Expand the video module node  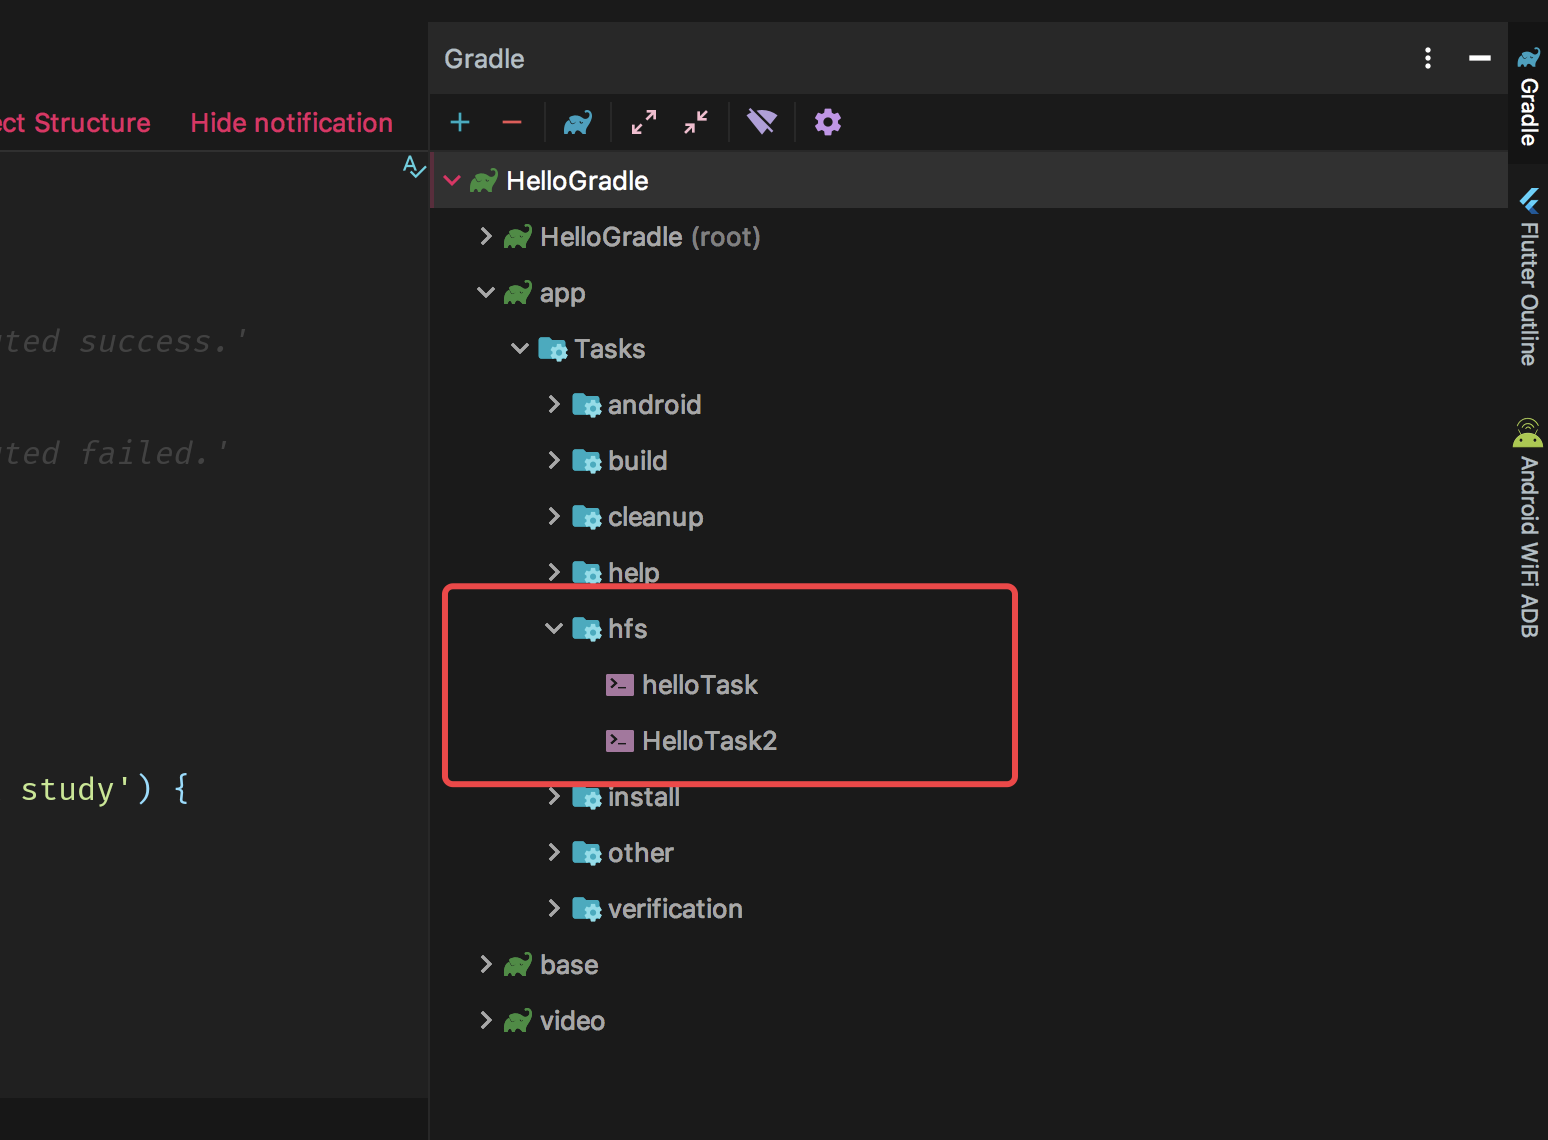486,1021
